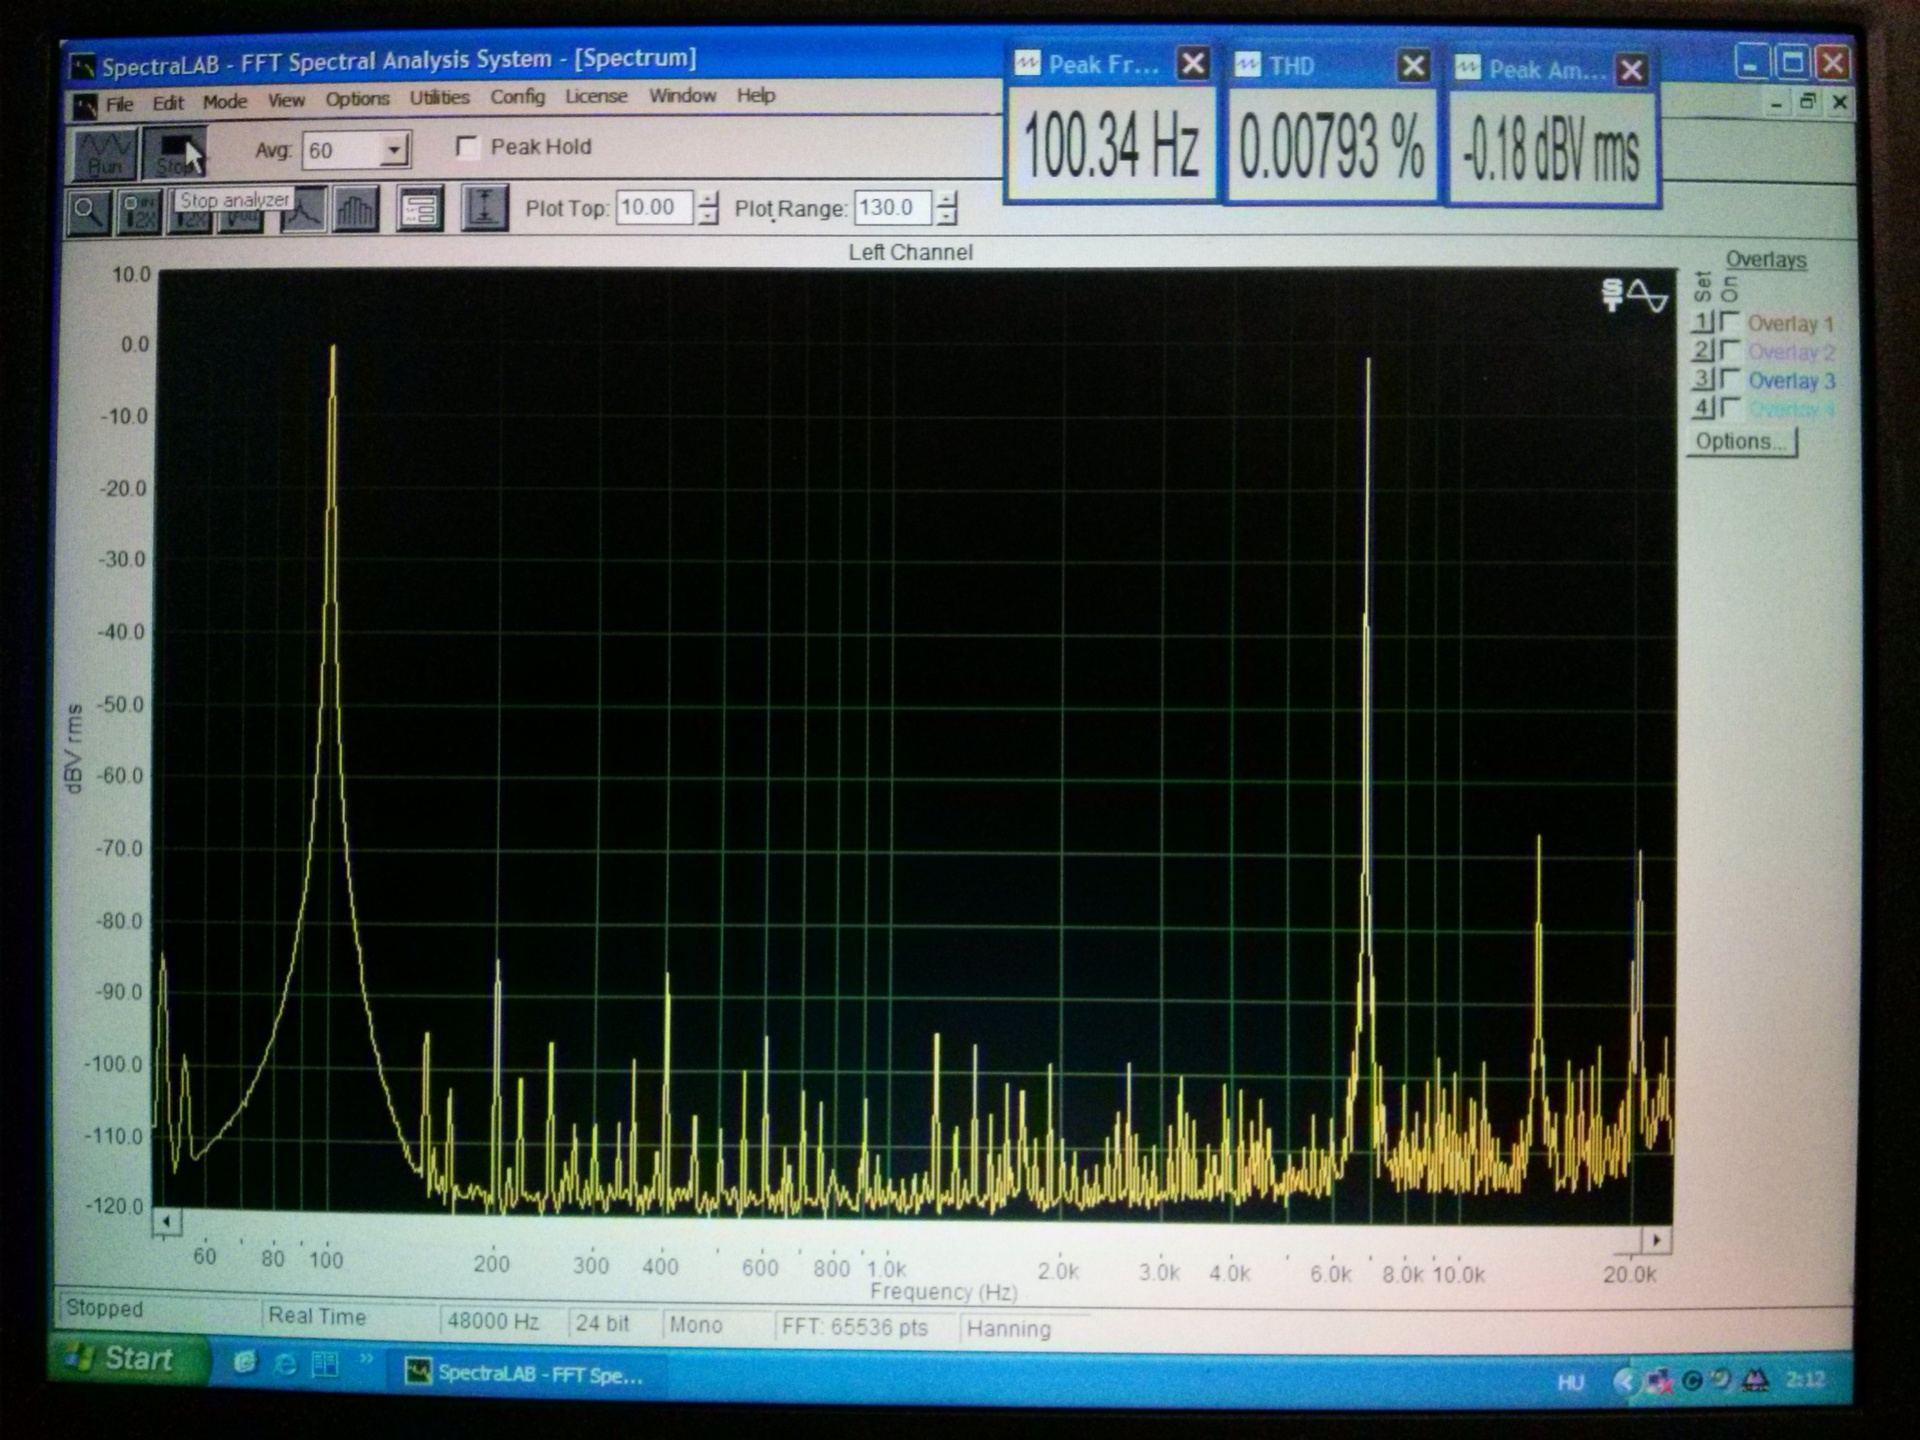Turn on Overlay 1 checkbox
Viewport: 1920px width, 1440px height.
click(x=1730, y=321)
